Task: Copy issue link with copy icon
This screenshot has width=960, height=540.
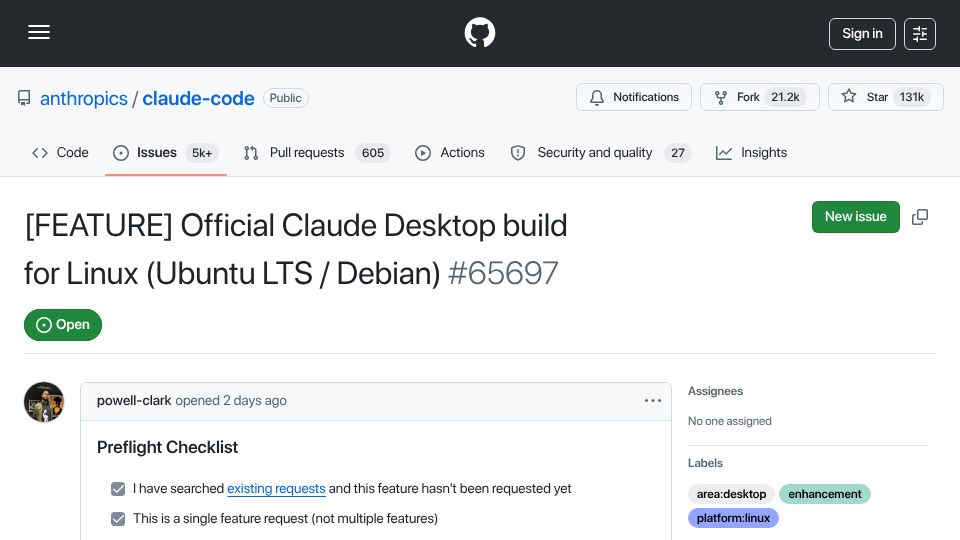Action: 920,217
